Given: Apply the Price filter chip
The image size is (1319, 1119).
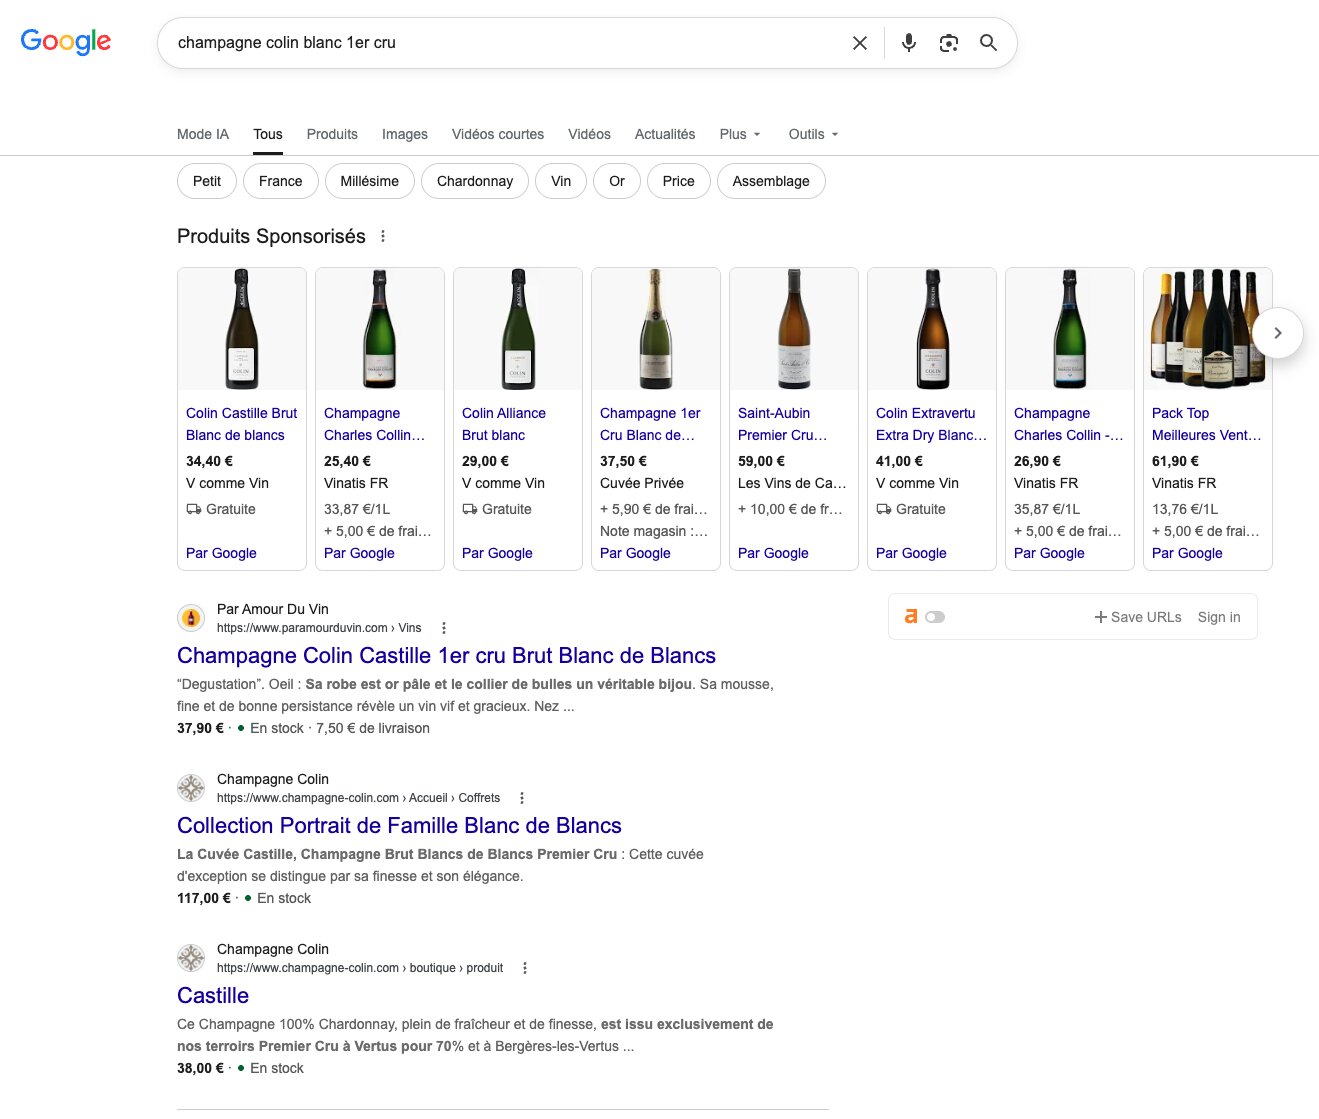Looking at the screenshot, I should coord(678,181).
